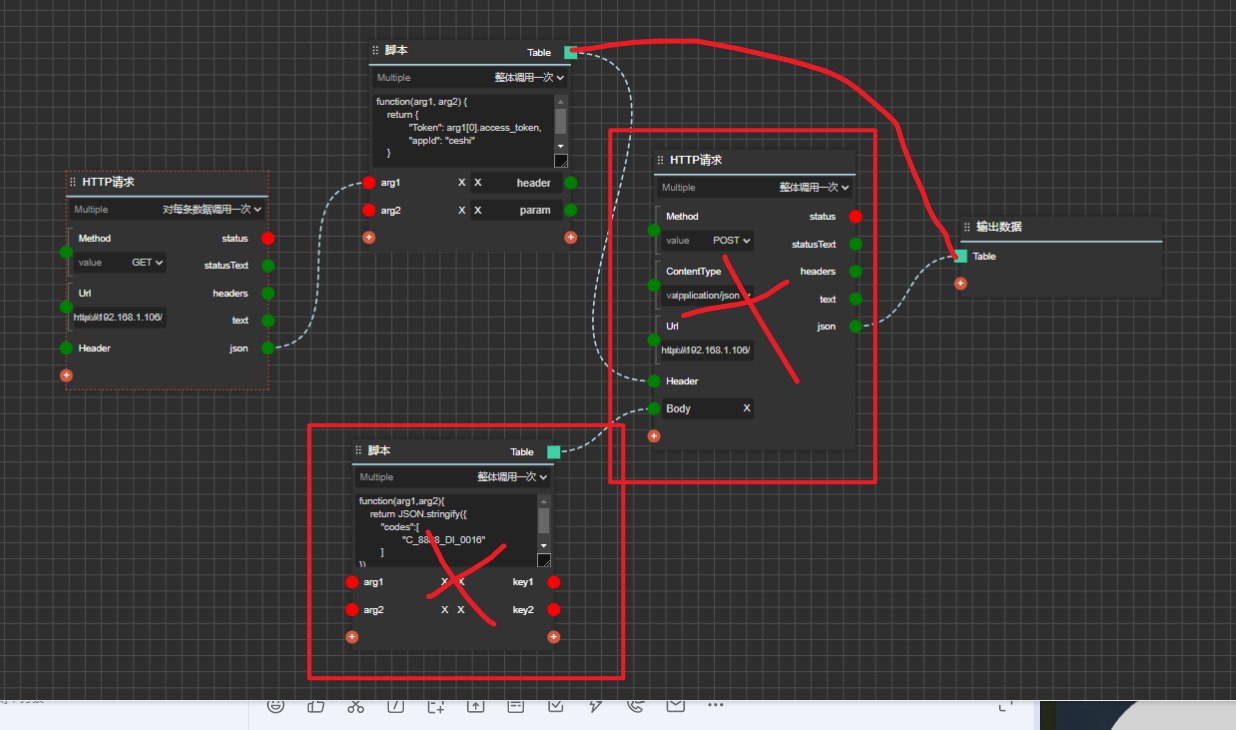Expand the 对每条数据调用一次 call mode dropdown

[x=212, y=210]
